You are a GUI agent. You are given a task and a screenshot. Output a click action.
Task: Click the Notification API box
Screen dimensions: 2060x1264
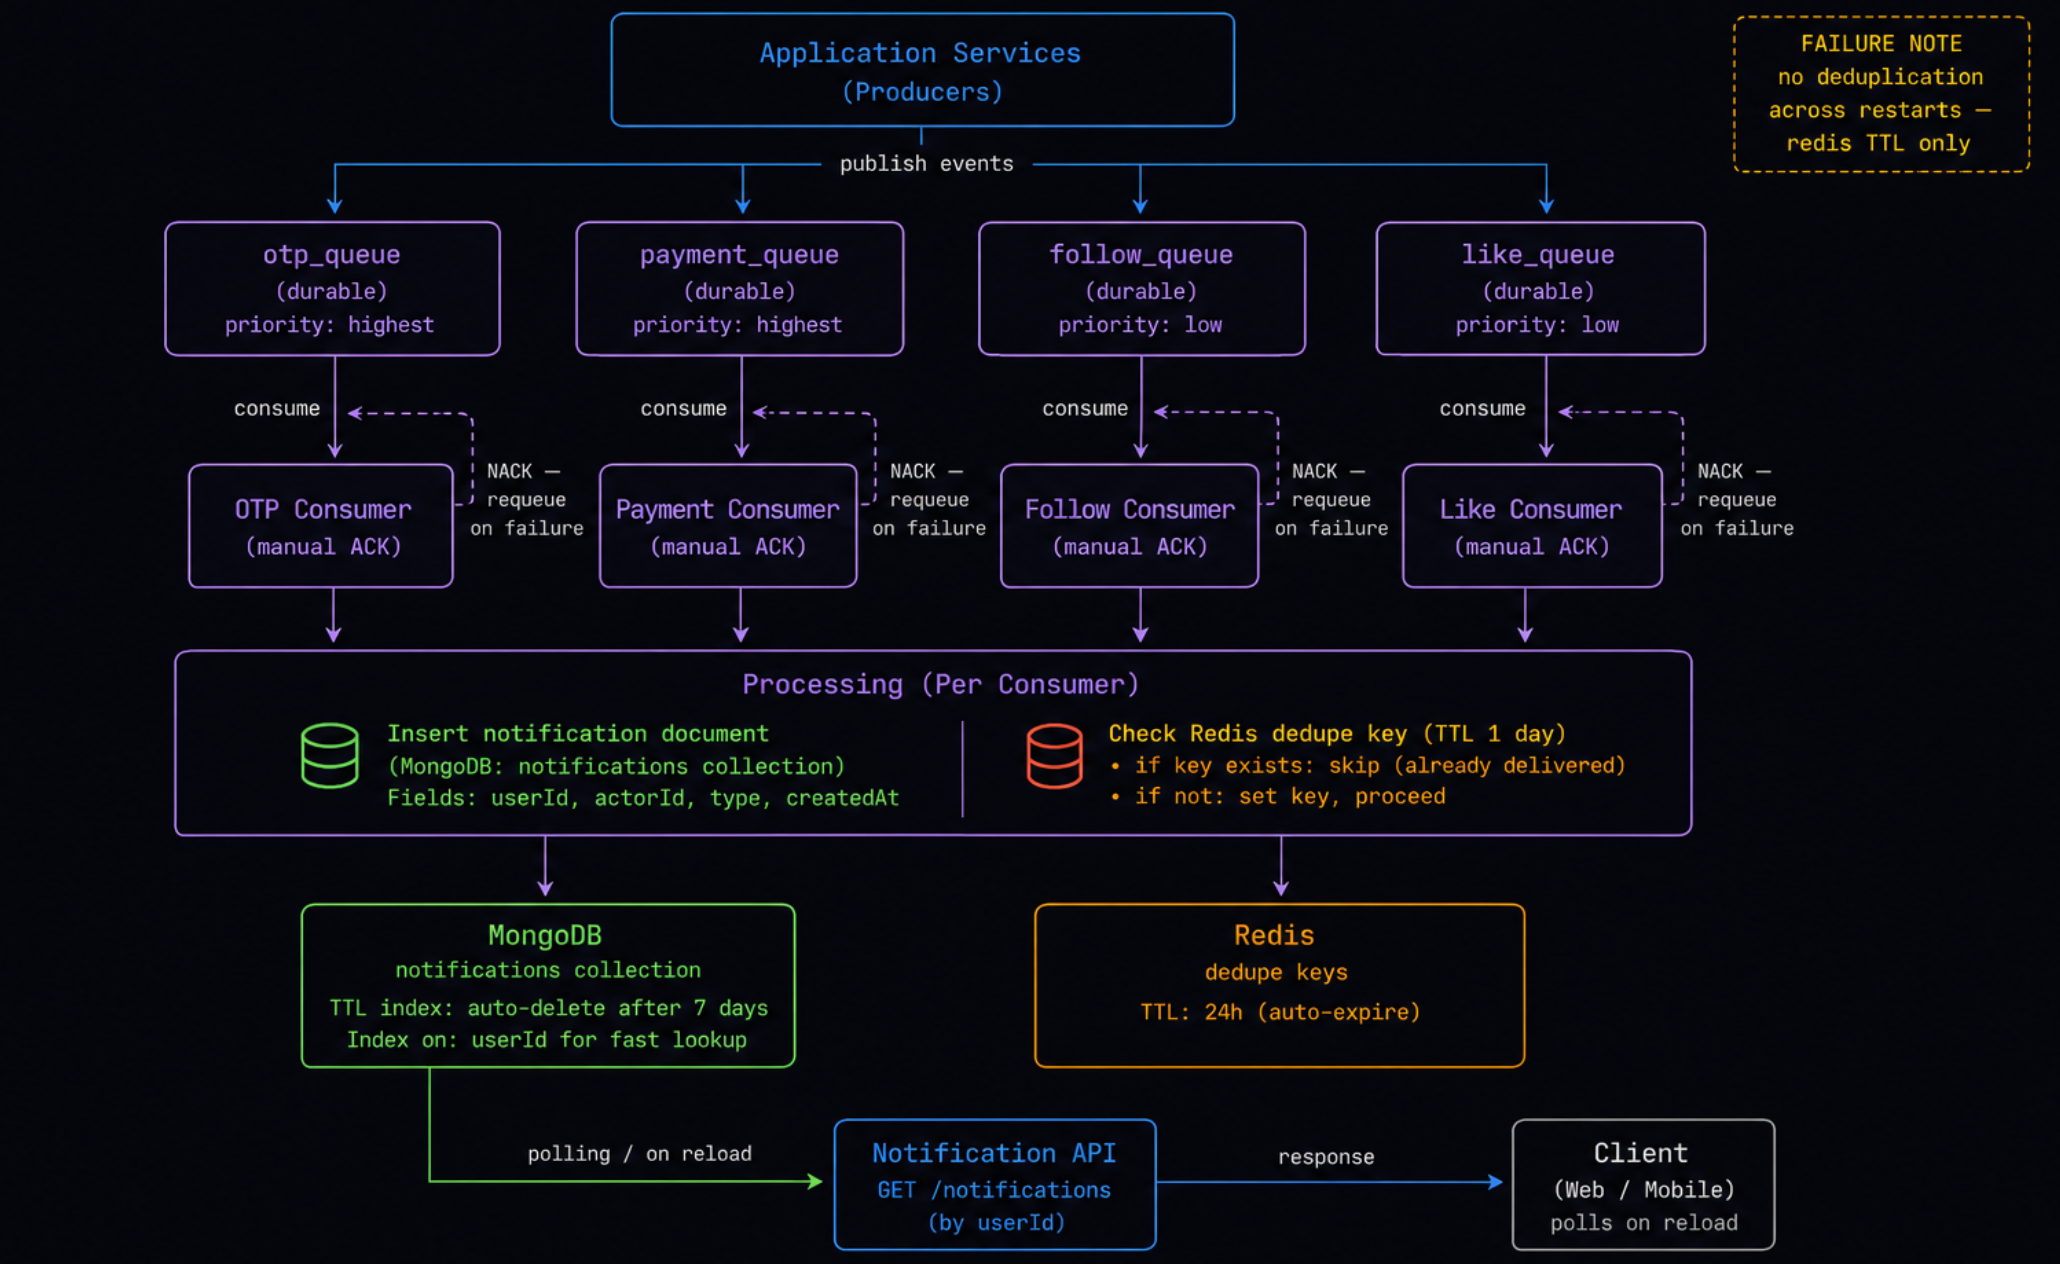pyautogui.click(x=995, y=1185)
